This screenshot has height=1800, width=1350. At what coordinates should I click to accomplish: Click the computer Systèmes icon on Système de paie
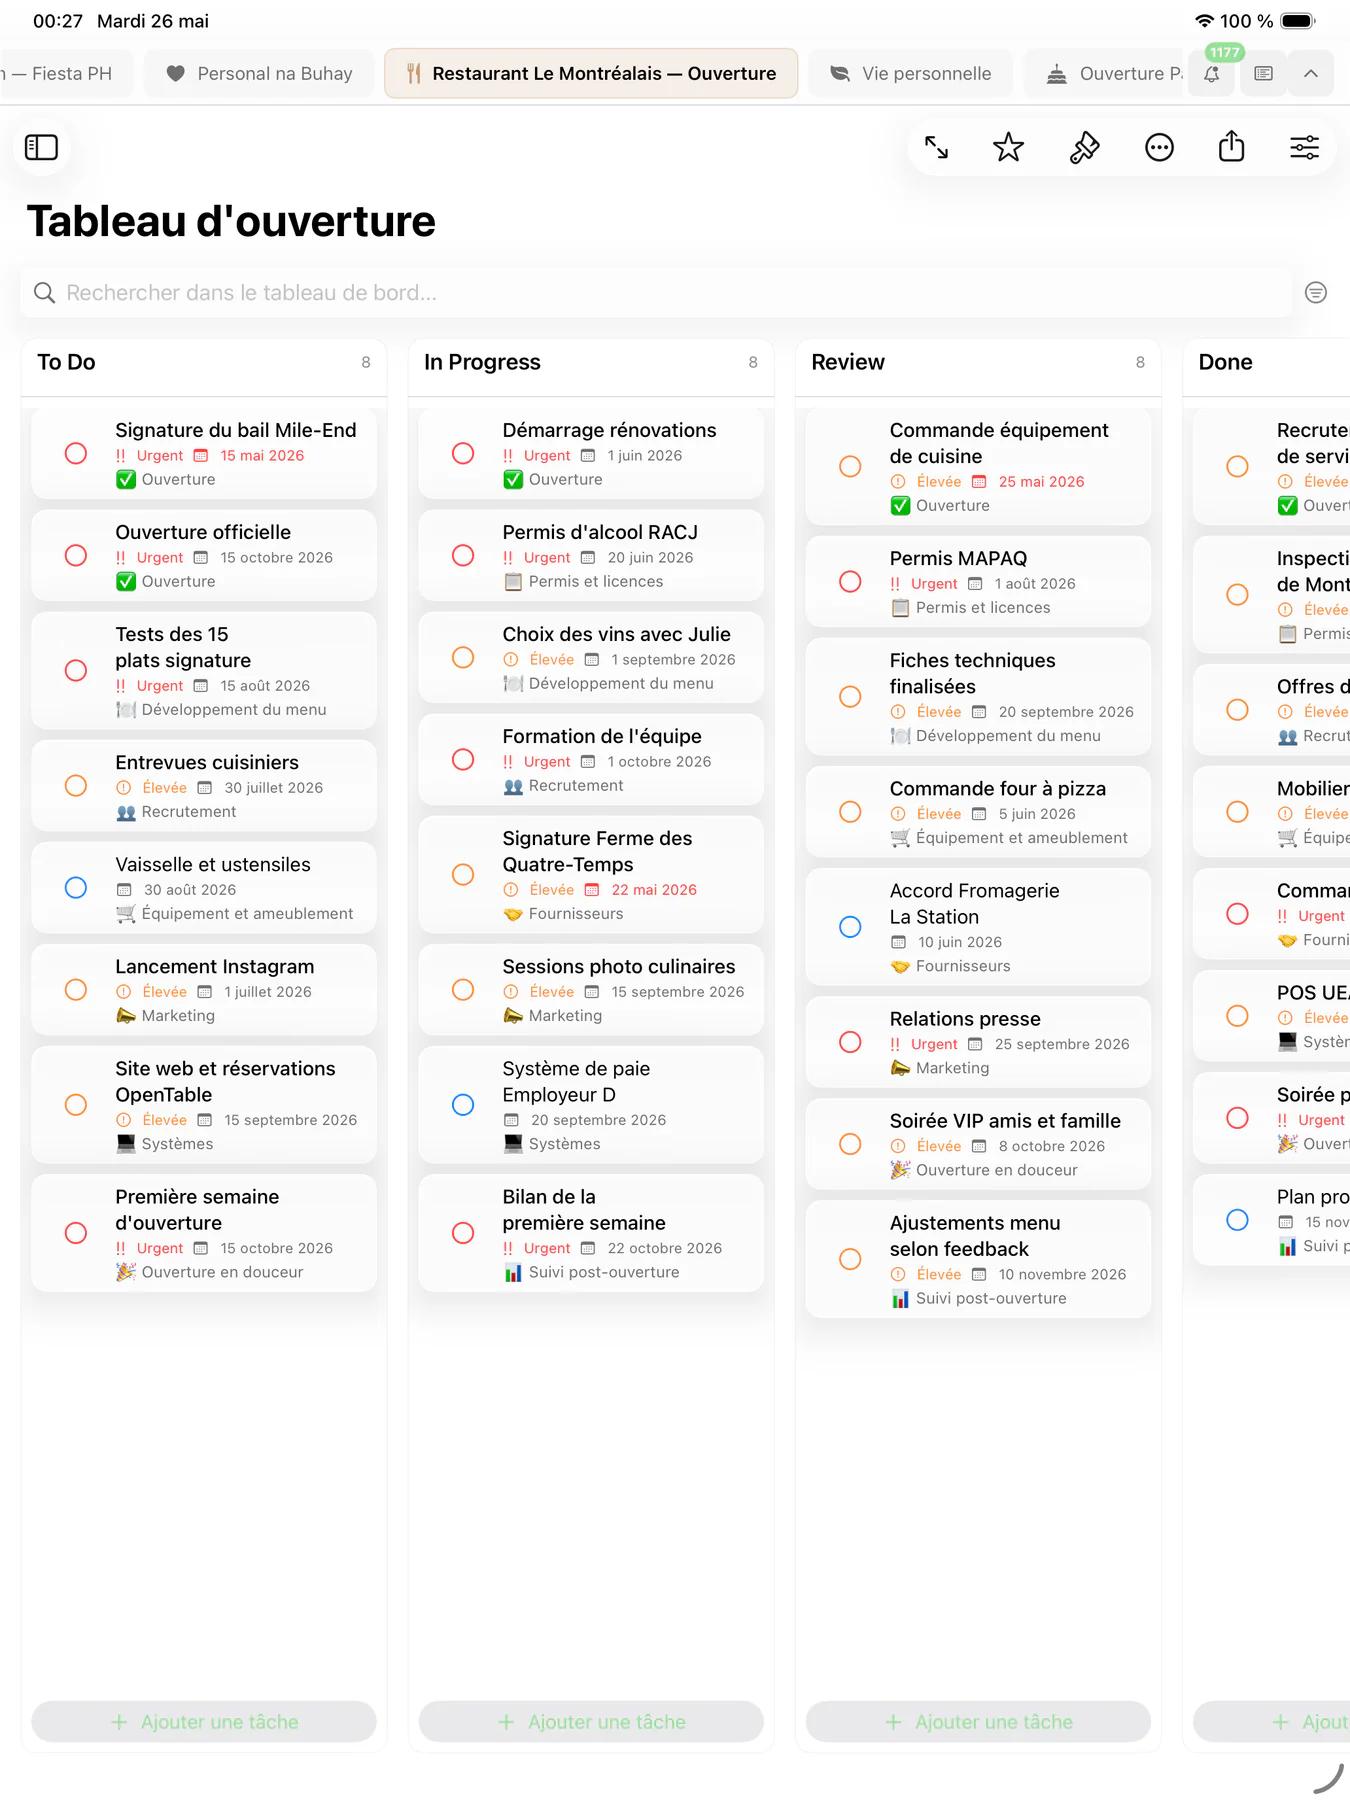513,1144
